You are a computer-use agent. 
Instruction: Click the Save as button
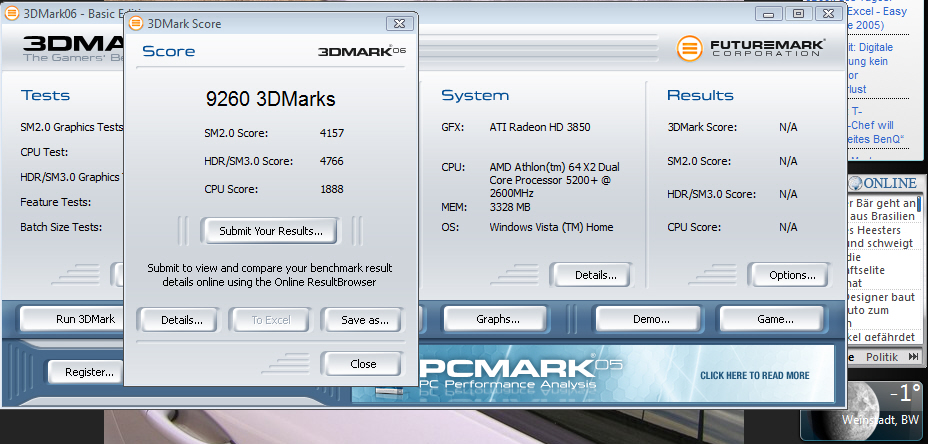365,320
